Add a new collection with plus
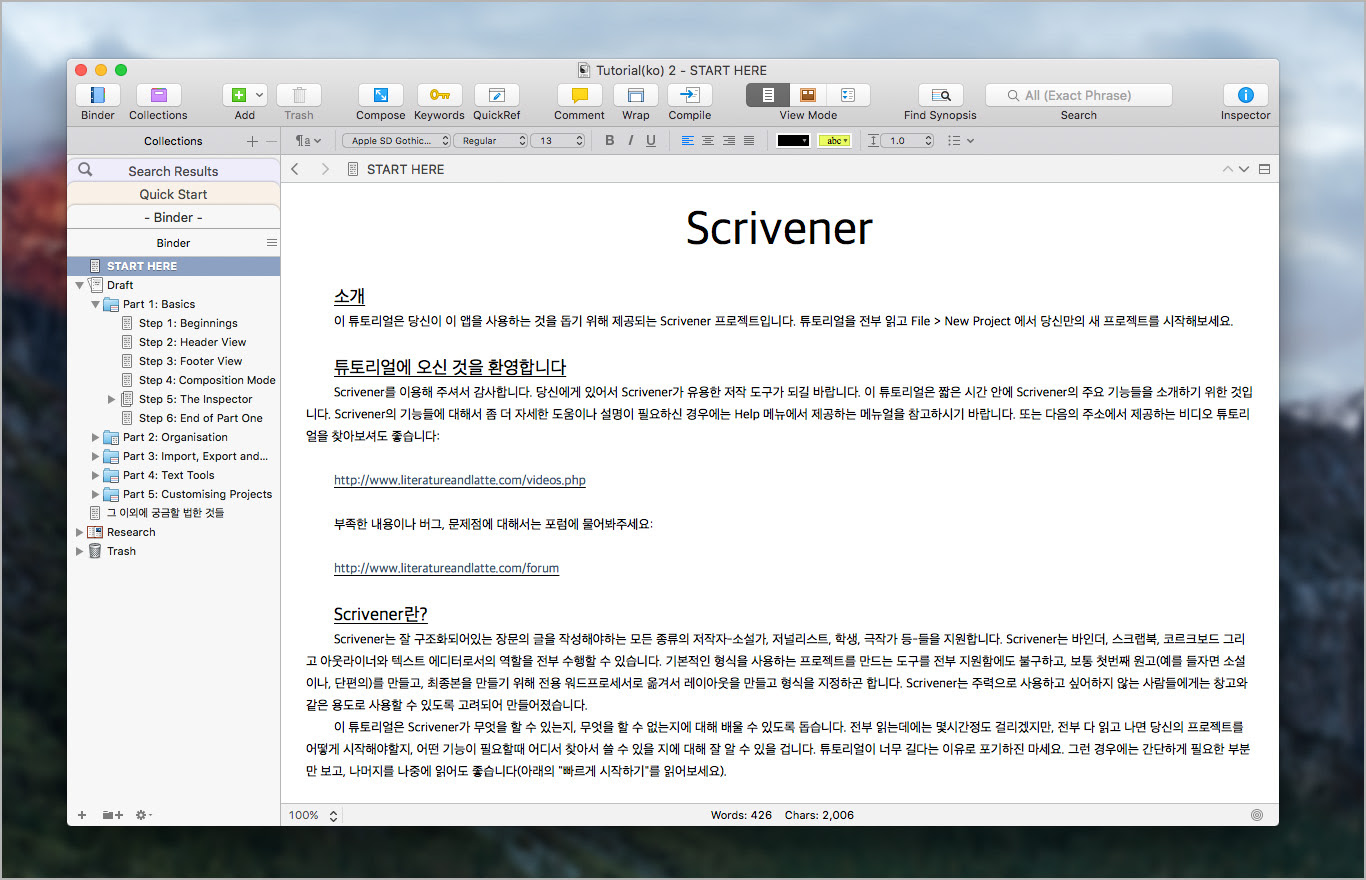Screen dimensions: 1366x880 (x=252, y=141)
